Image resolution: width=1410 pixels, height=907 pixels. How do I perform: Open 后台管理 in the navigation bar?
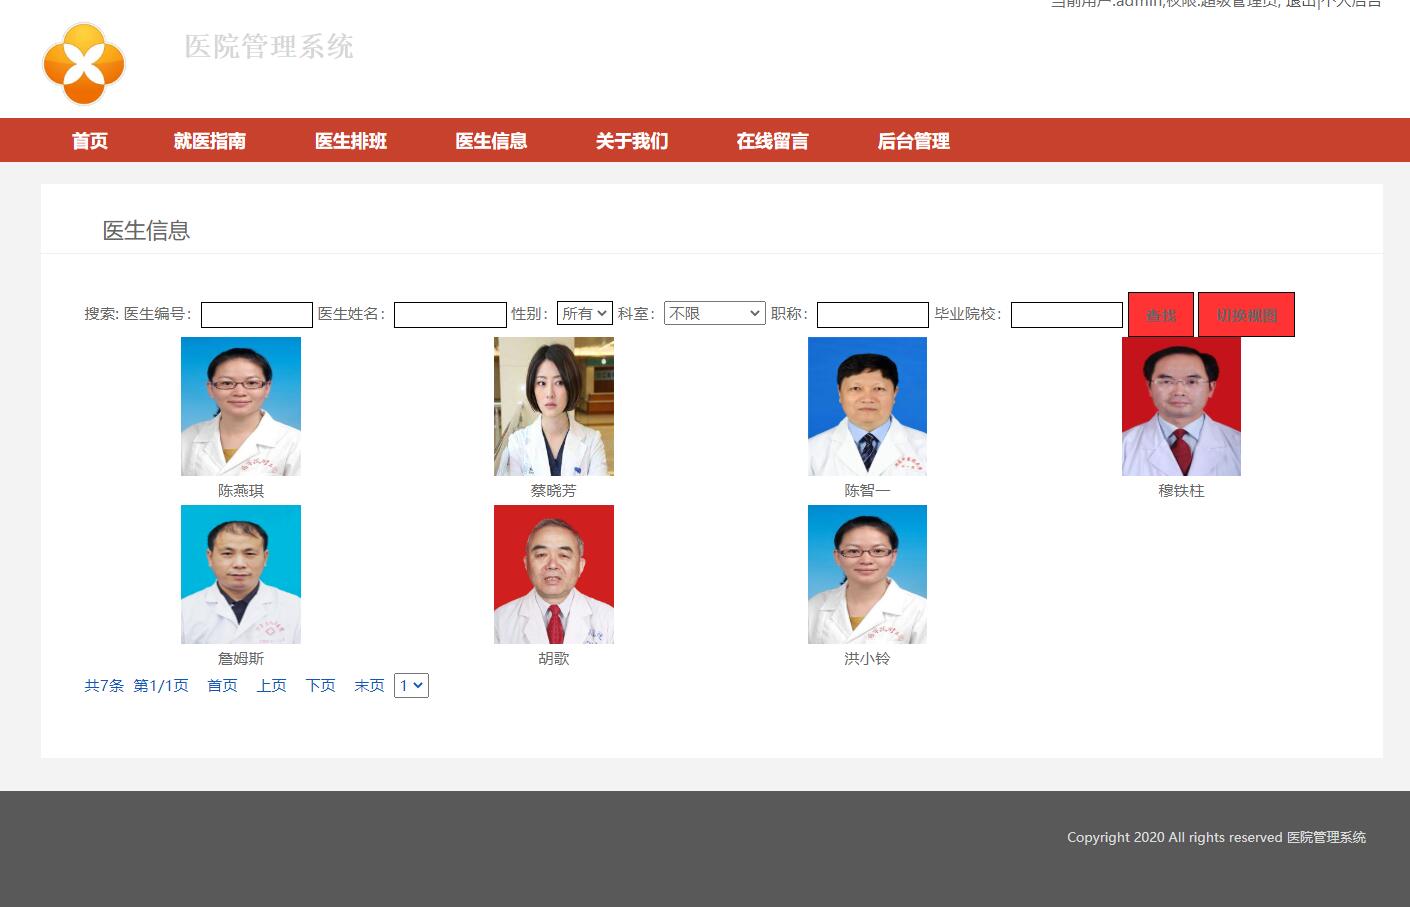click(x=913, y=141)
